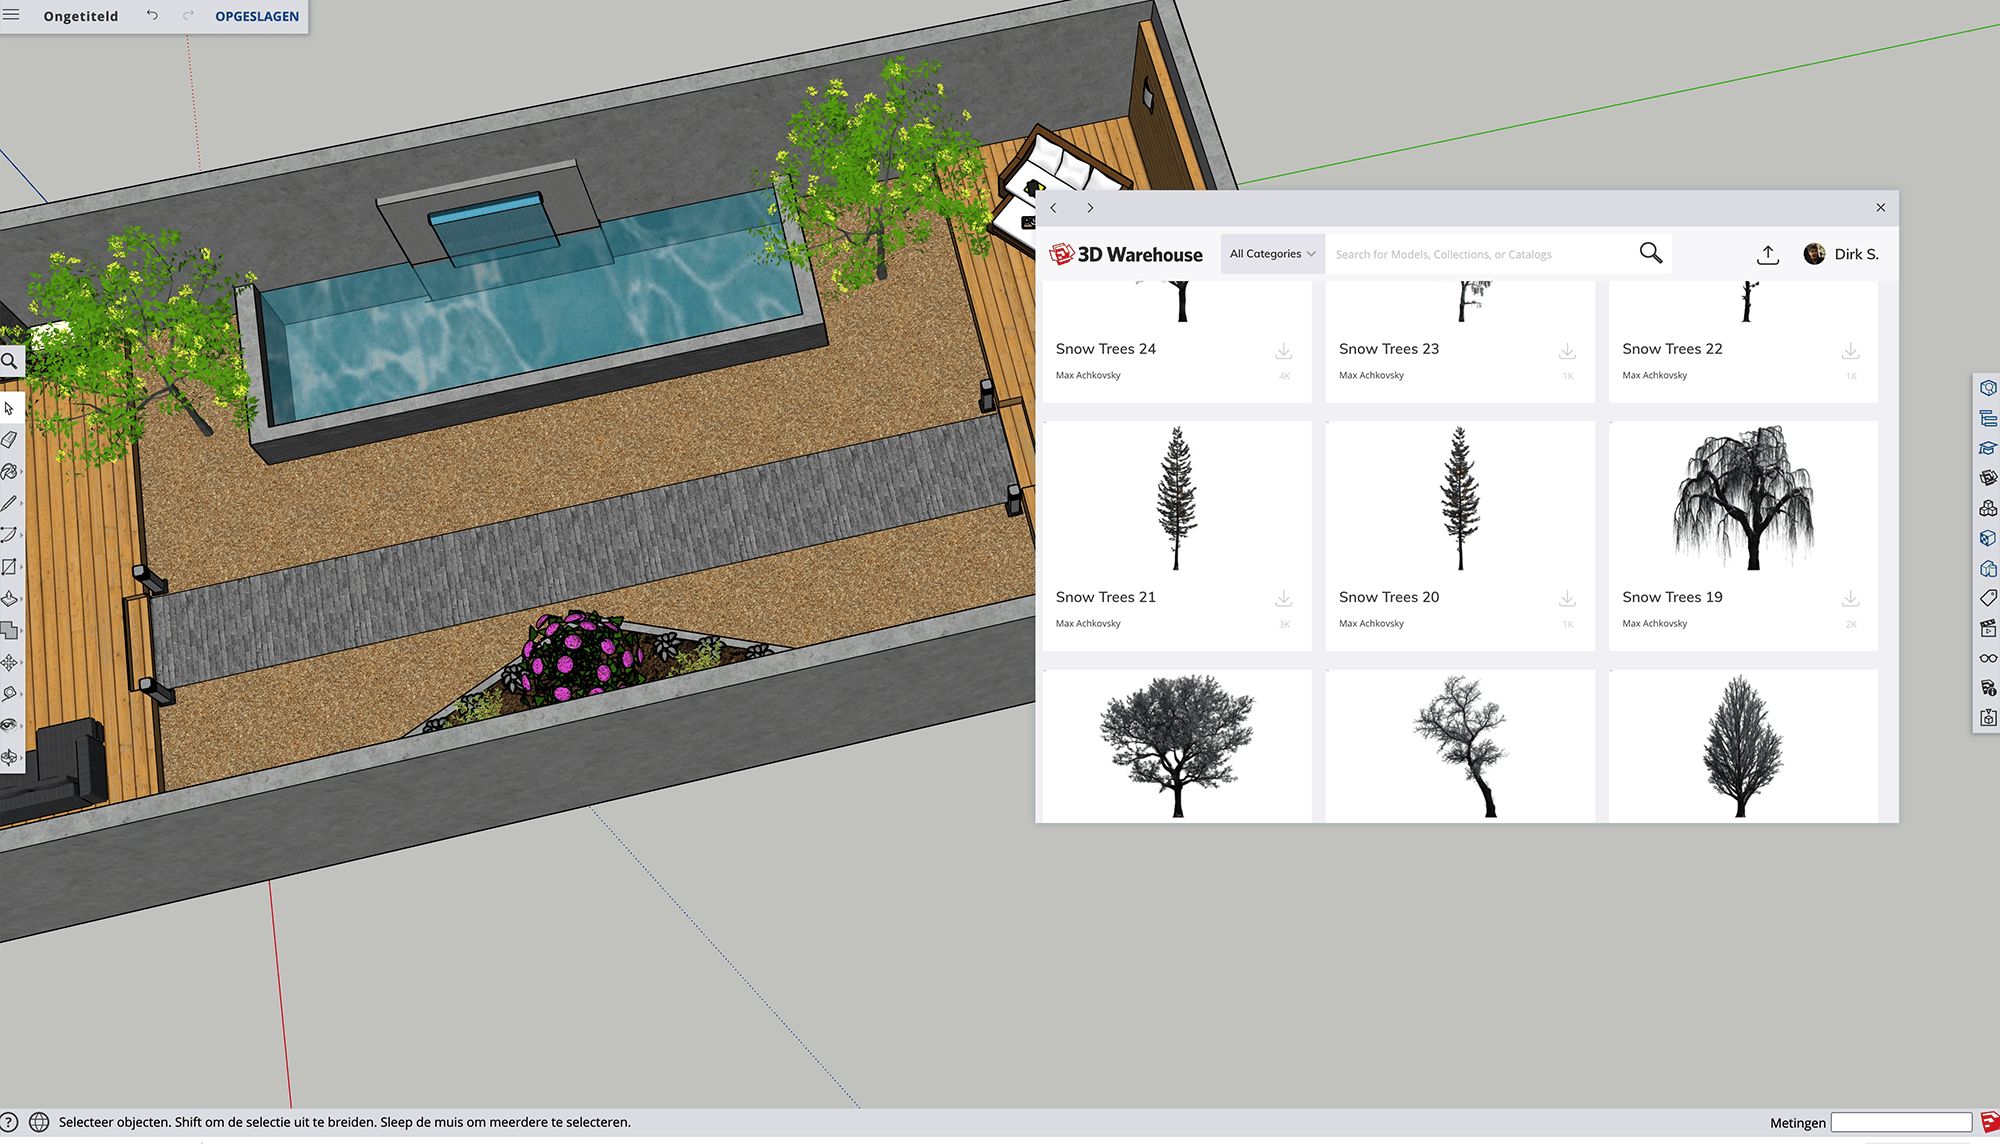2000x1144 pixels.
Task: Open the All Categories dropdown
Action: 1271,253
